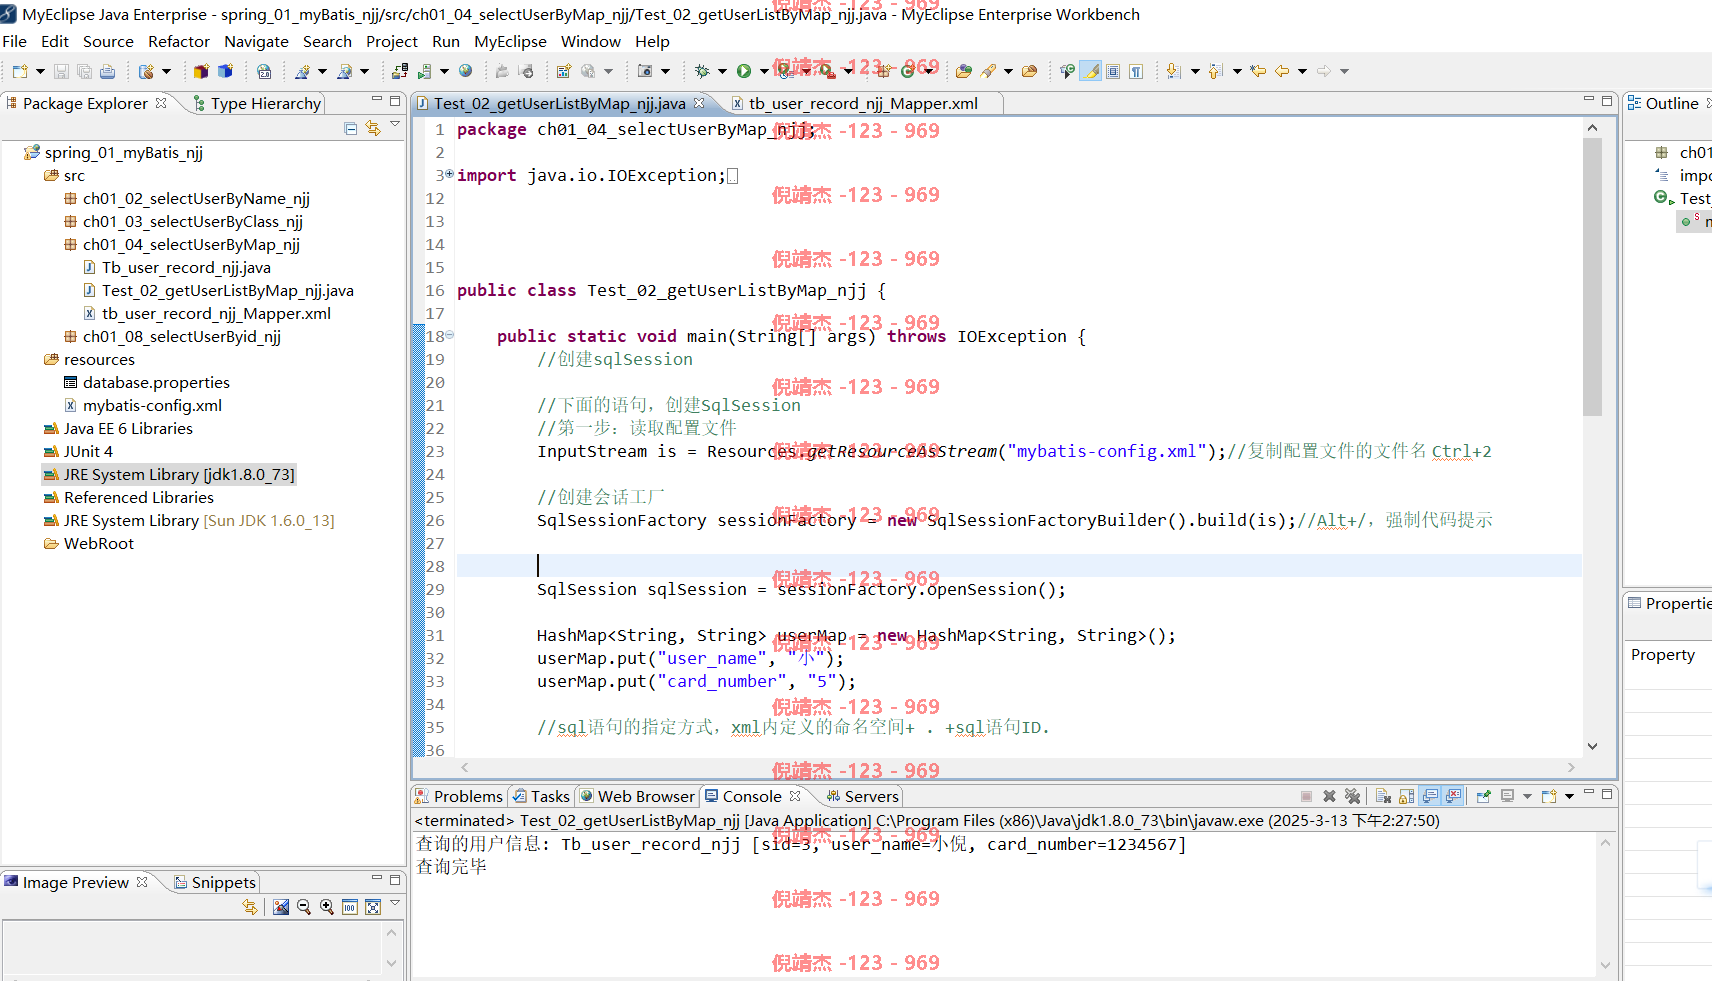Select ch01_08_selectUserByid_njj package
The width and height of the screenshot is (1712, 981).
pyautogui.click(x=181, y=336)
